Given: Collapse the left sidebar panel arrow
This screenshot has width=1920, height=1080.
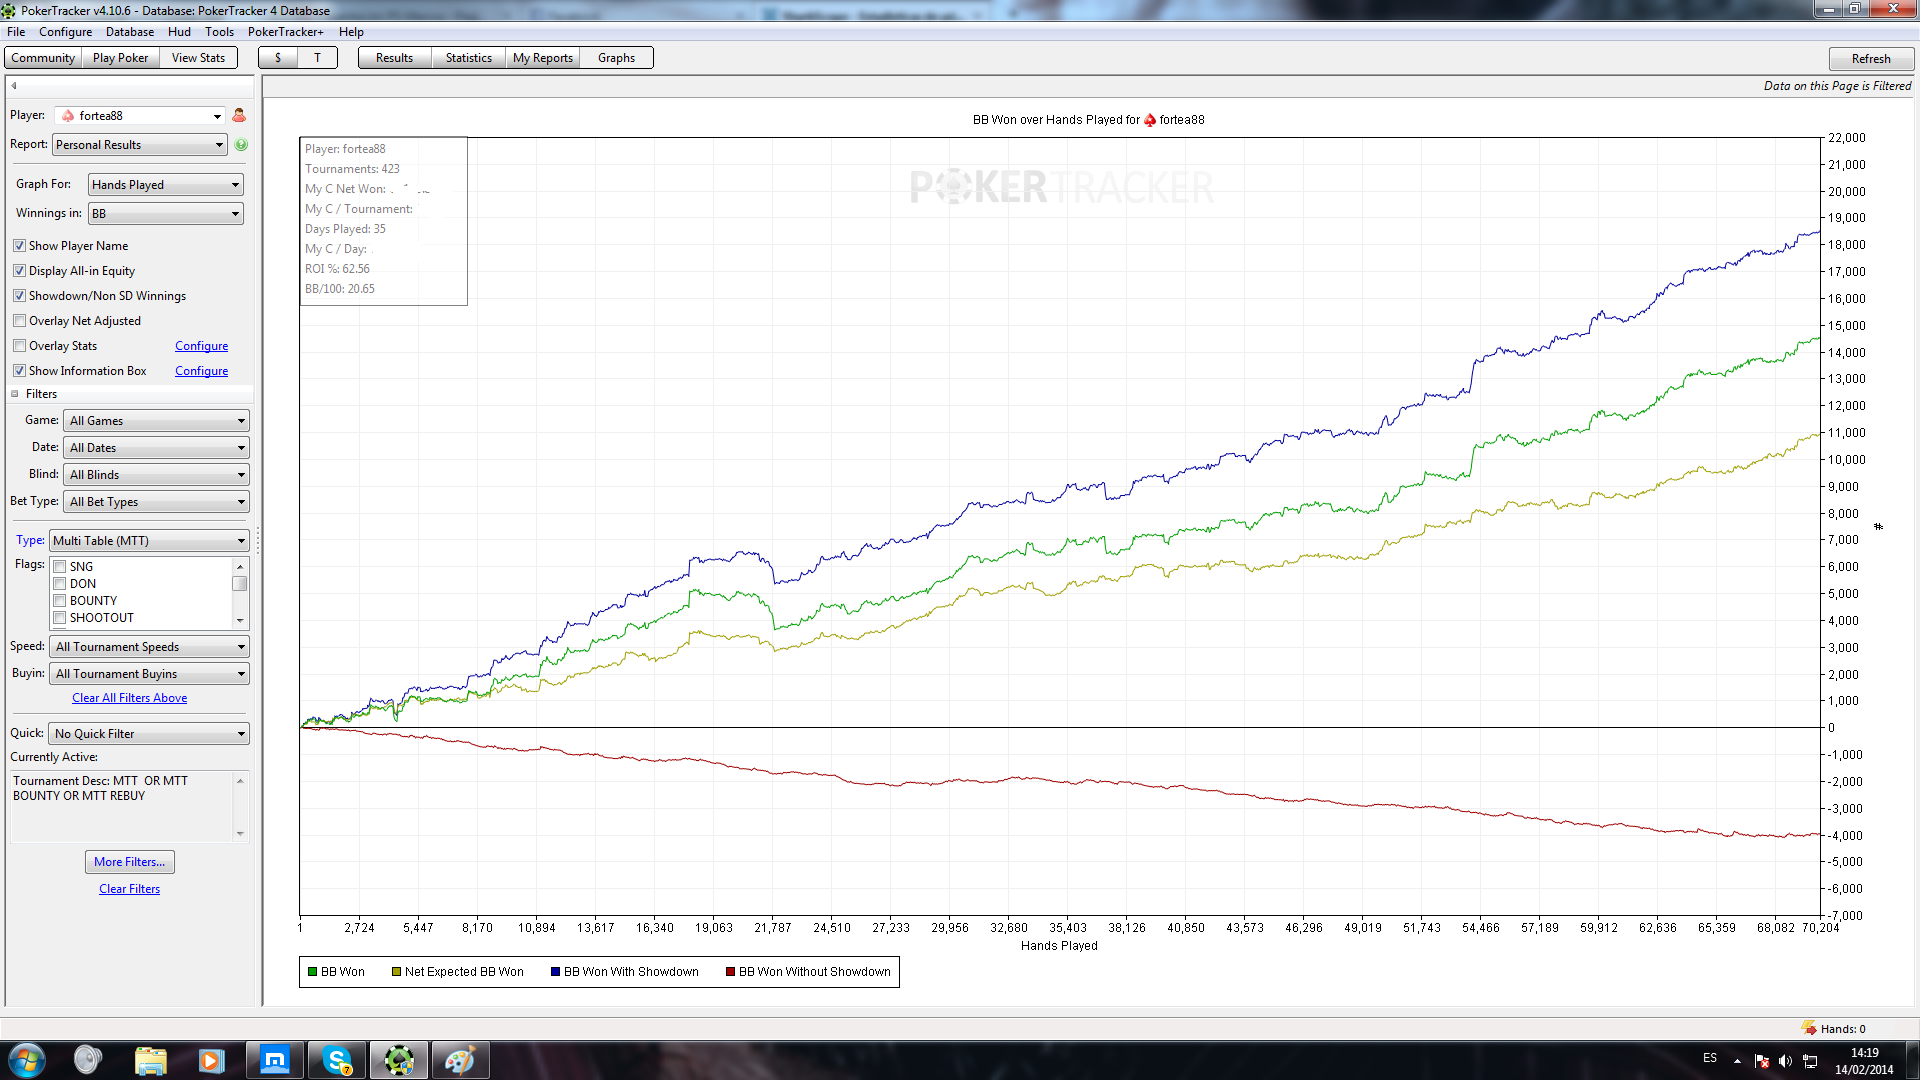Looking at the screenshot, I should coord(14,85).
